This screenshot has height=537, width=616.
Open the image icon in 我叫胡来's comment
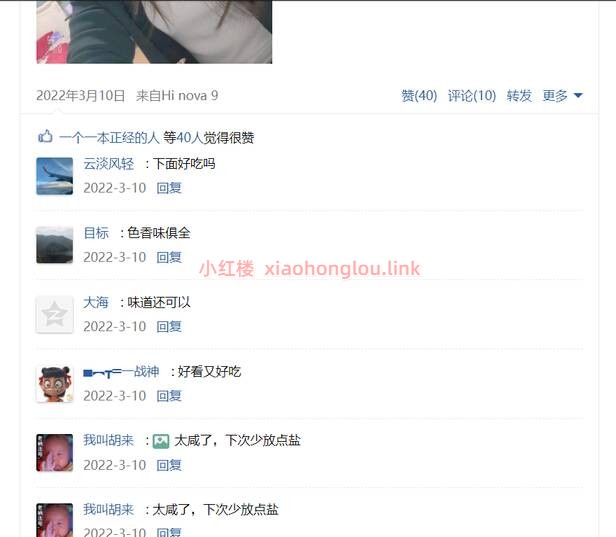pos(161,441)
